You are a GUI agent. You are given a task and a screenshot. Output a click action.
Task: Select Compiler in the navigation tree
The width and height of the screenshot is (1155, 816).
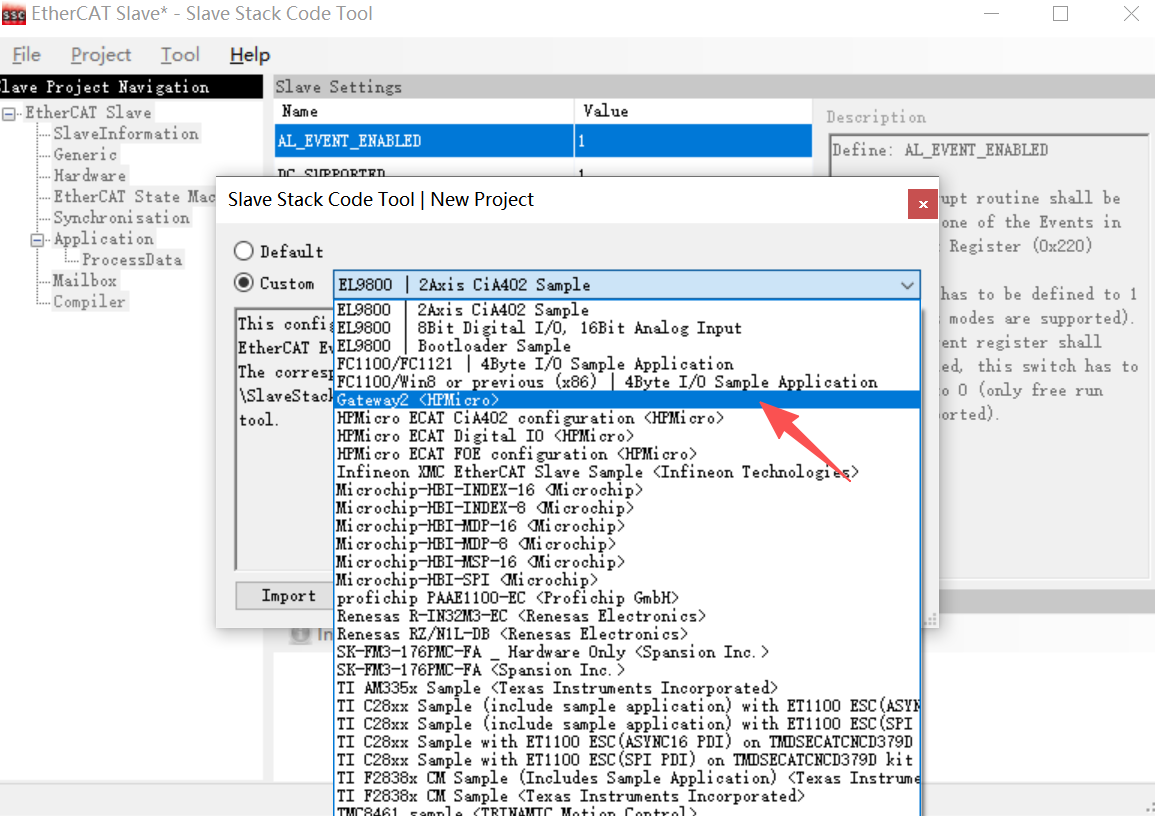pyautogui.click(x=89, y=302)
